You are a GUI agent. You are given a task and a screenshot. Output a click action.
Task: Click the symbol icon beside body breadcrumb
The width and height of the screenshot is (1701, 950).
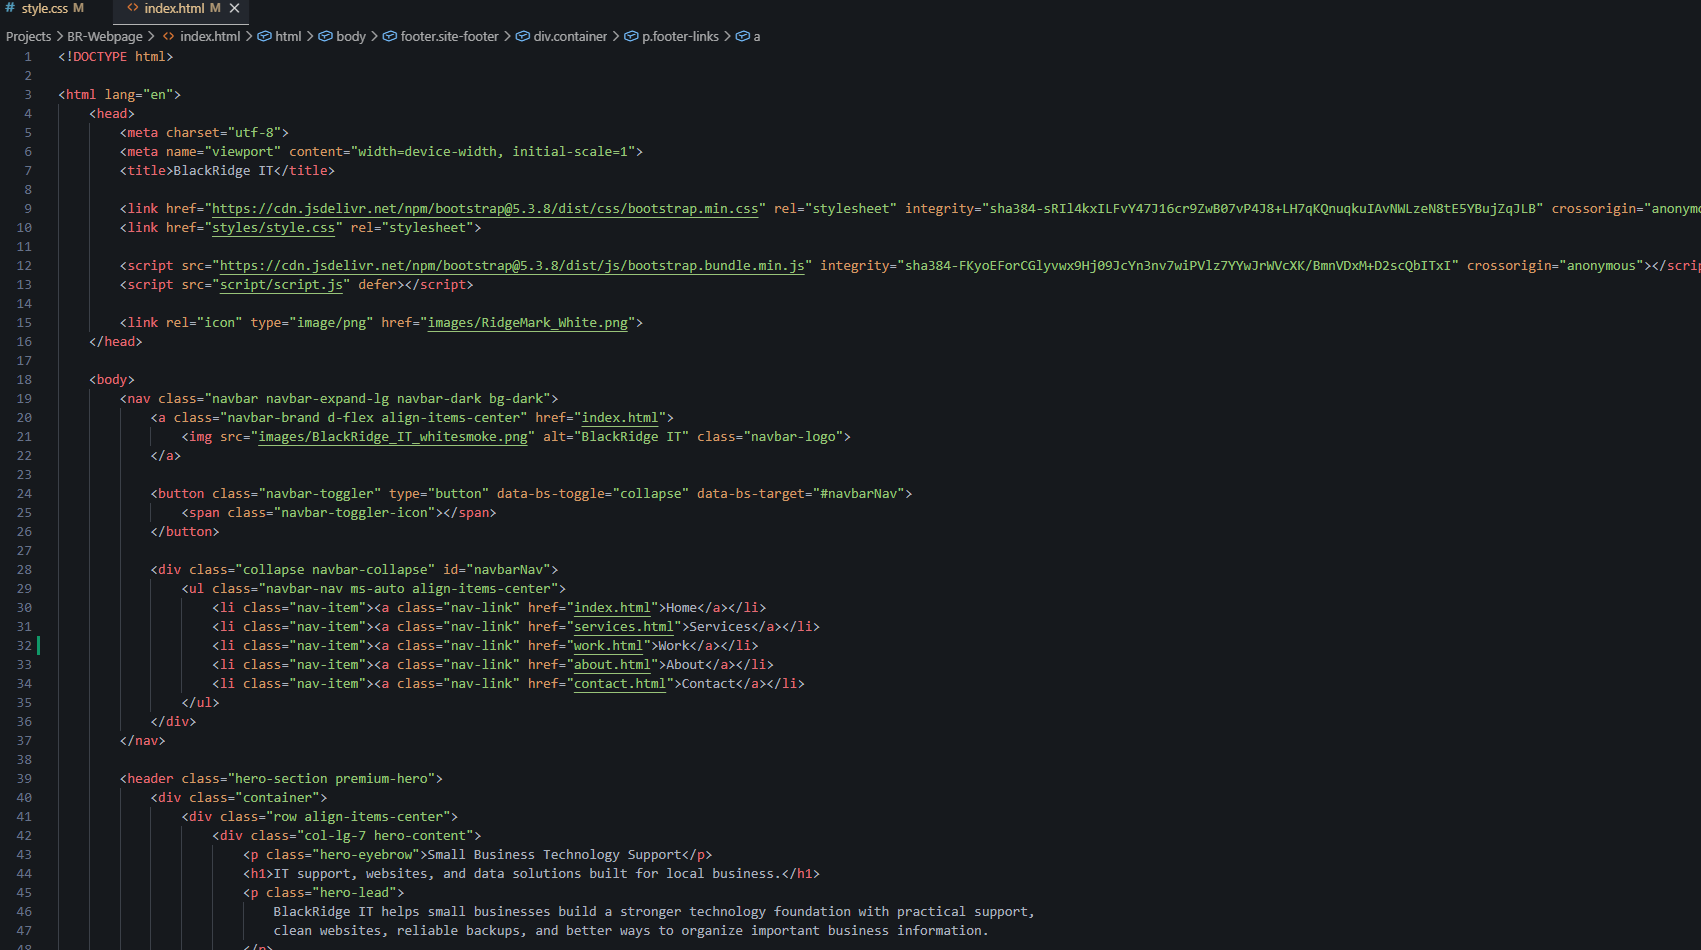coord(326,37)
